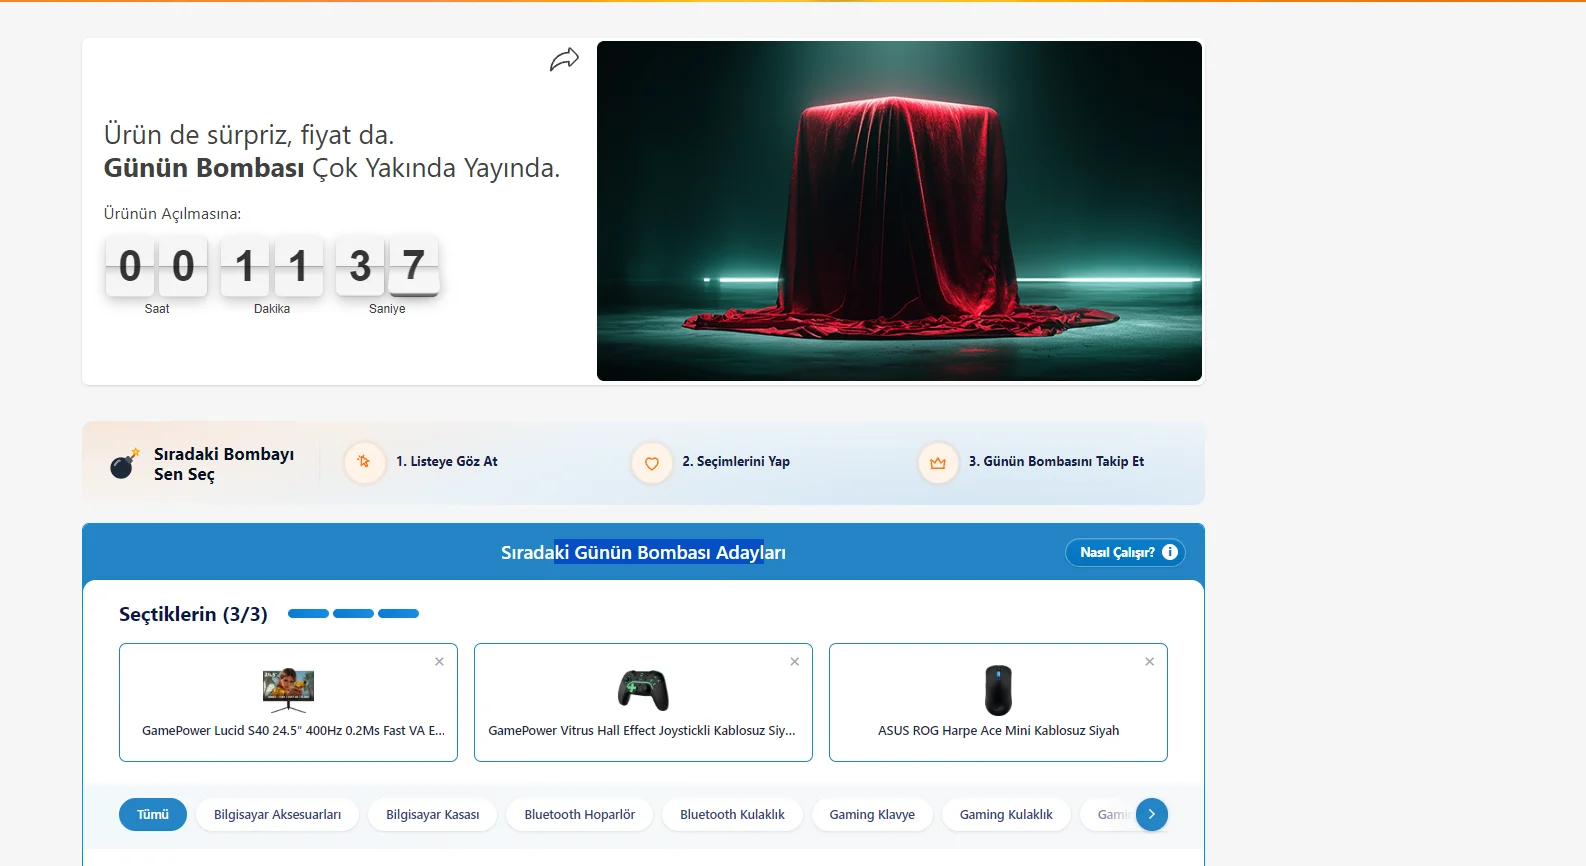Click the 1. Listeye Göz At step text
Screen dimensions: 1586x866
coord(446,462)
